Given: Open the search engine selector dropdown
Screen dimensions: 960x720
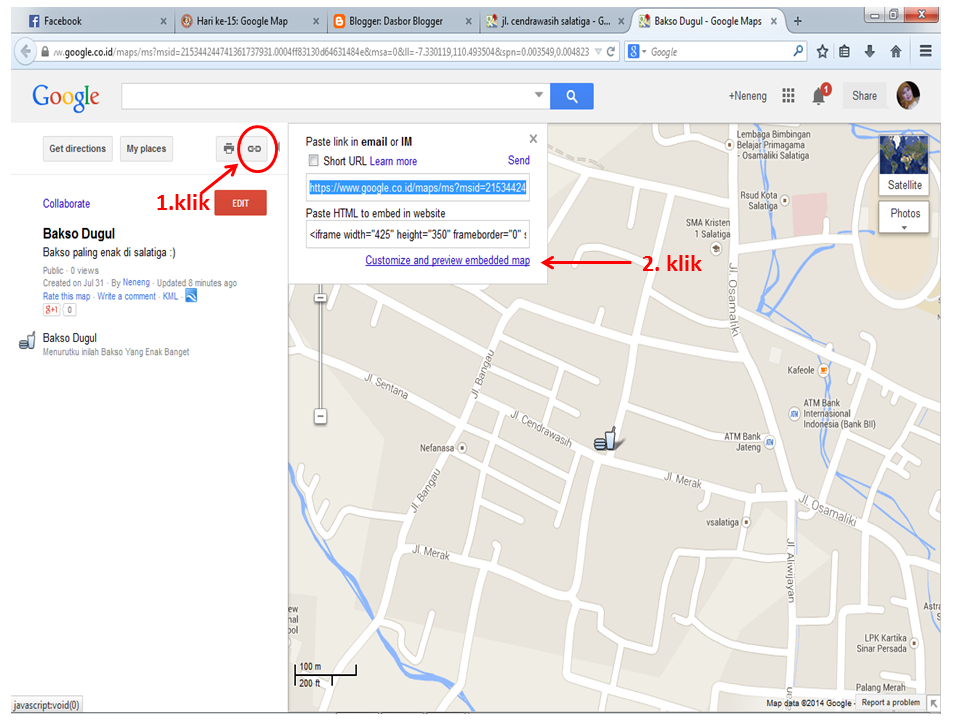Looking at the screenshot, I should pos(637,51).
